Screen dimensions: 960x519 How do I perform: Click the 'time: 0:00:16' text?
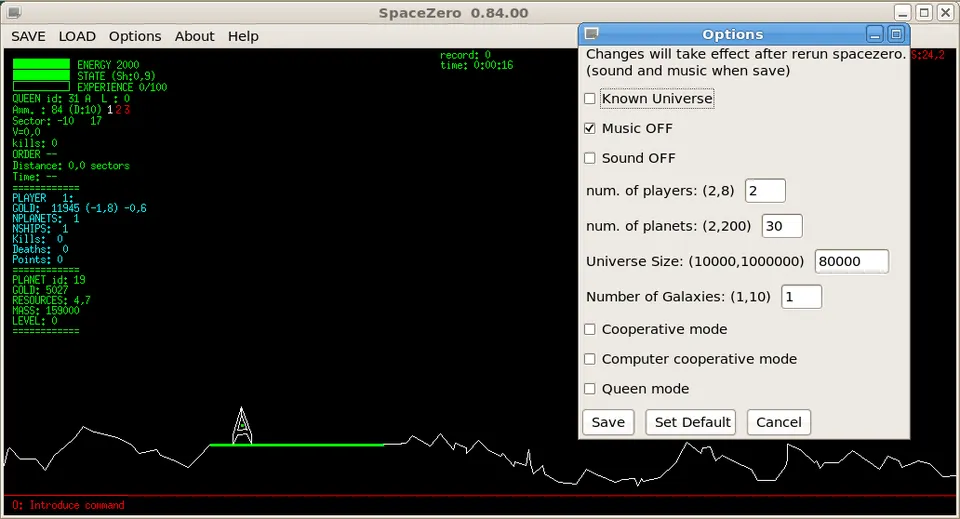coord(476,65)
